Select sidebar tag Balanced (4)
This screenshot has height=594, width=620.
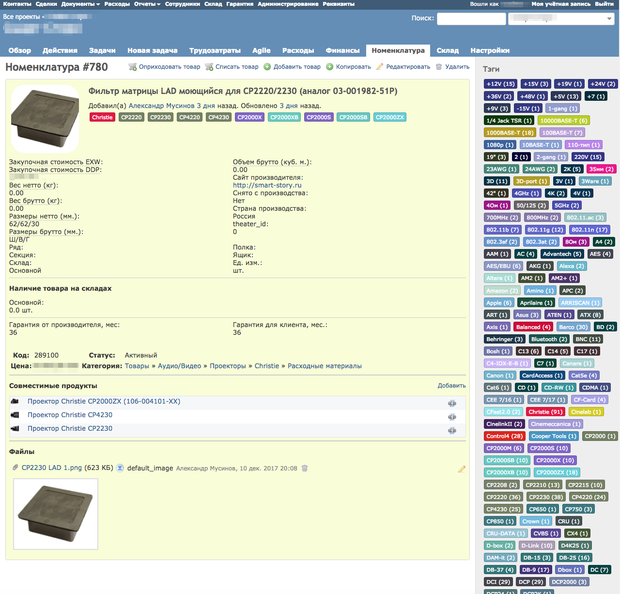tap(533, 327)
